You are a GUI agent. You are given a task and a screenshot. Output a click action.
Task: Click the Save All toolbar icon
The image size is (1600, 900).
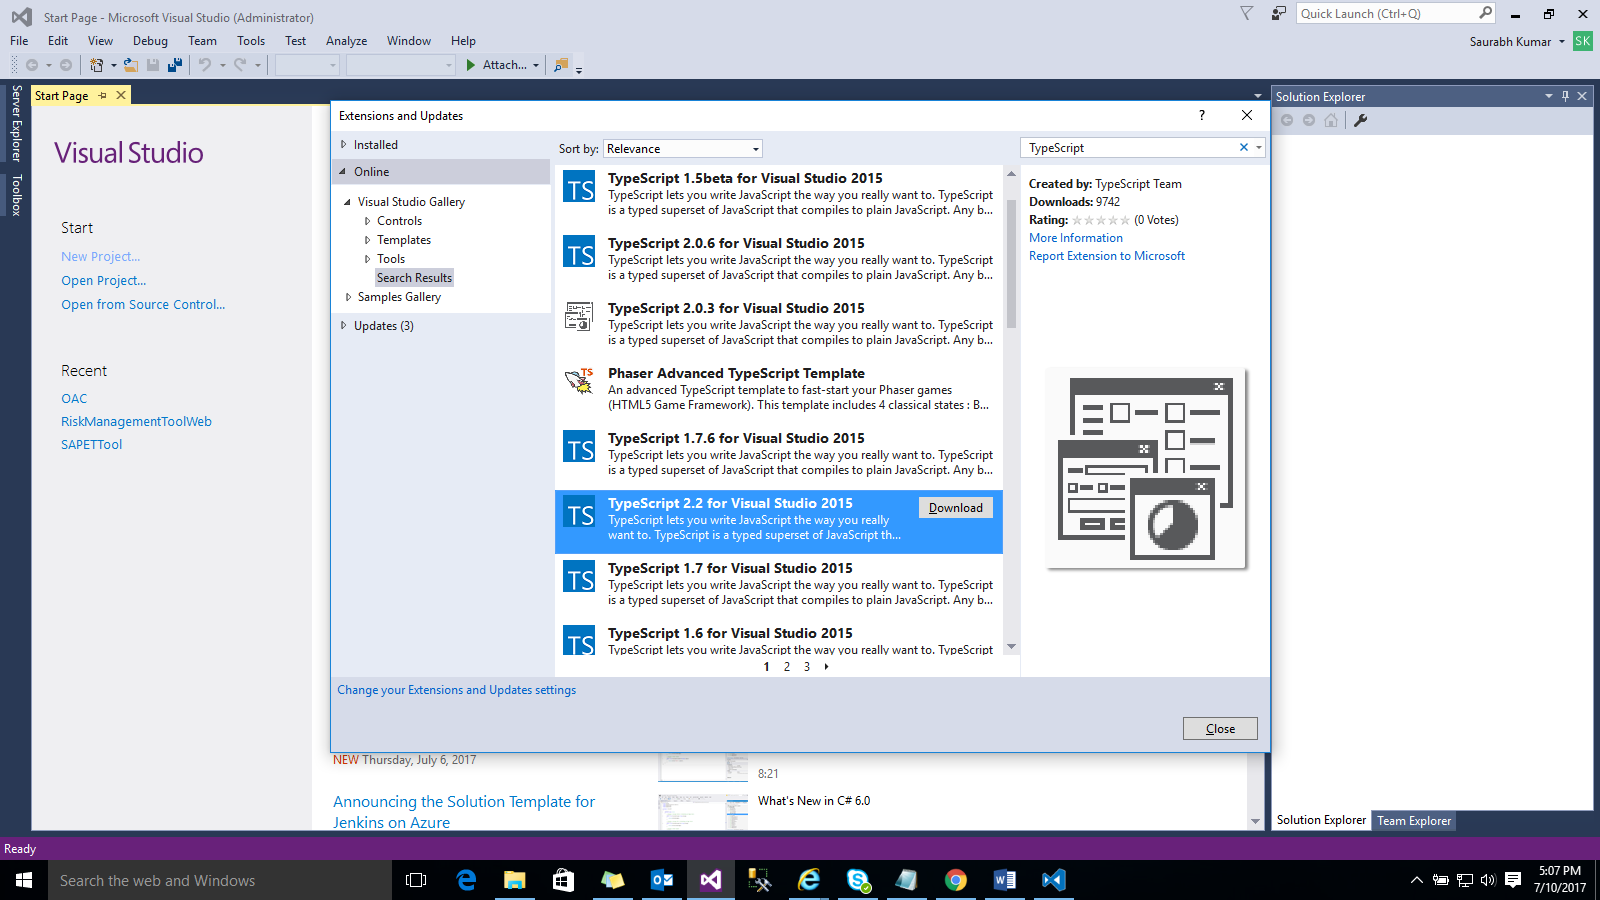[175, 64]
